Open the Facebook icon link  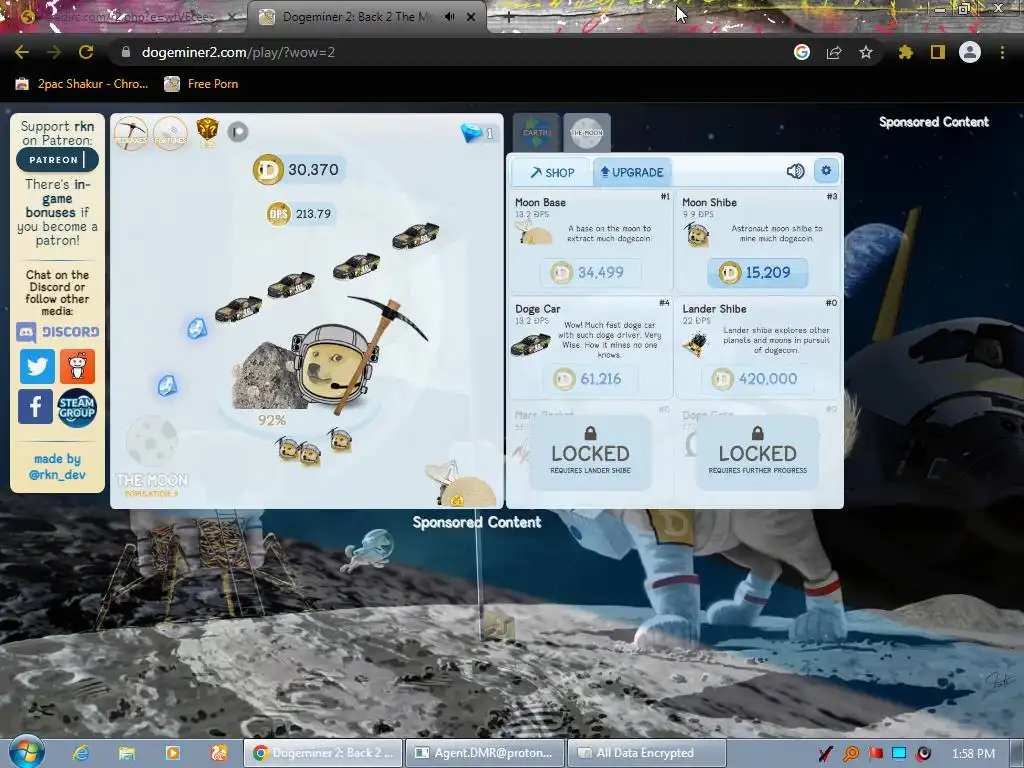(x=35, y=406)
